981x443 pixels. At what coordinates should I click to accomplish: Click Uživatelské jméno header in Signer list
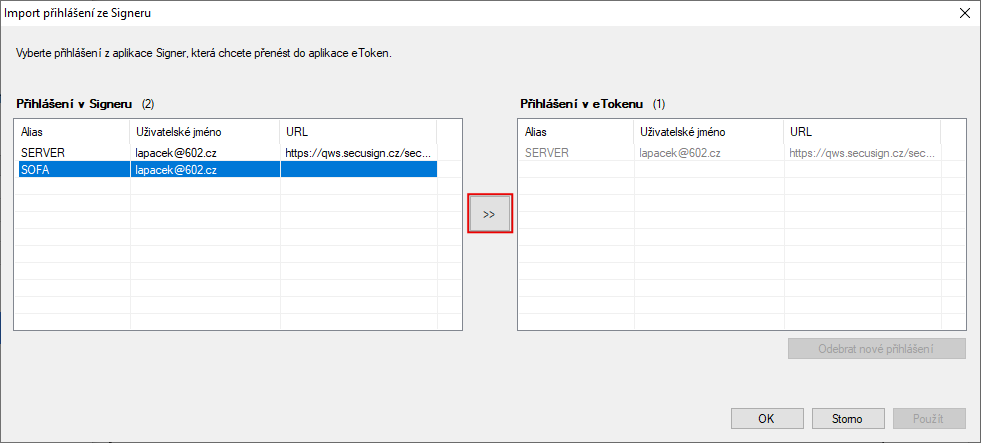coord(205,131)
